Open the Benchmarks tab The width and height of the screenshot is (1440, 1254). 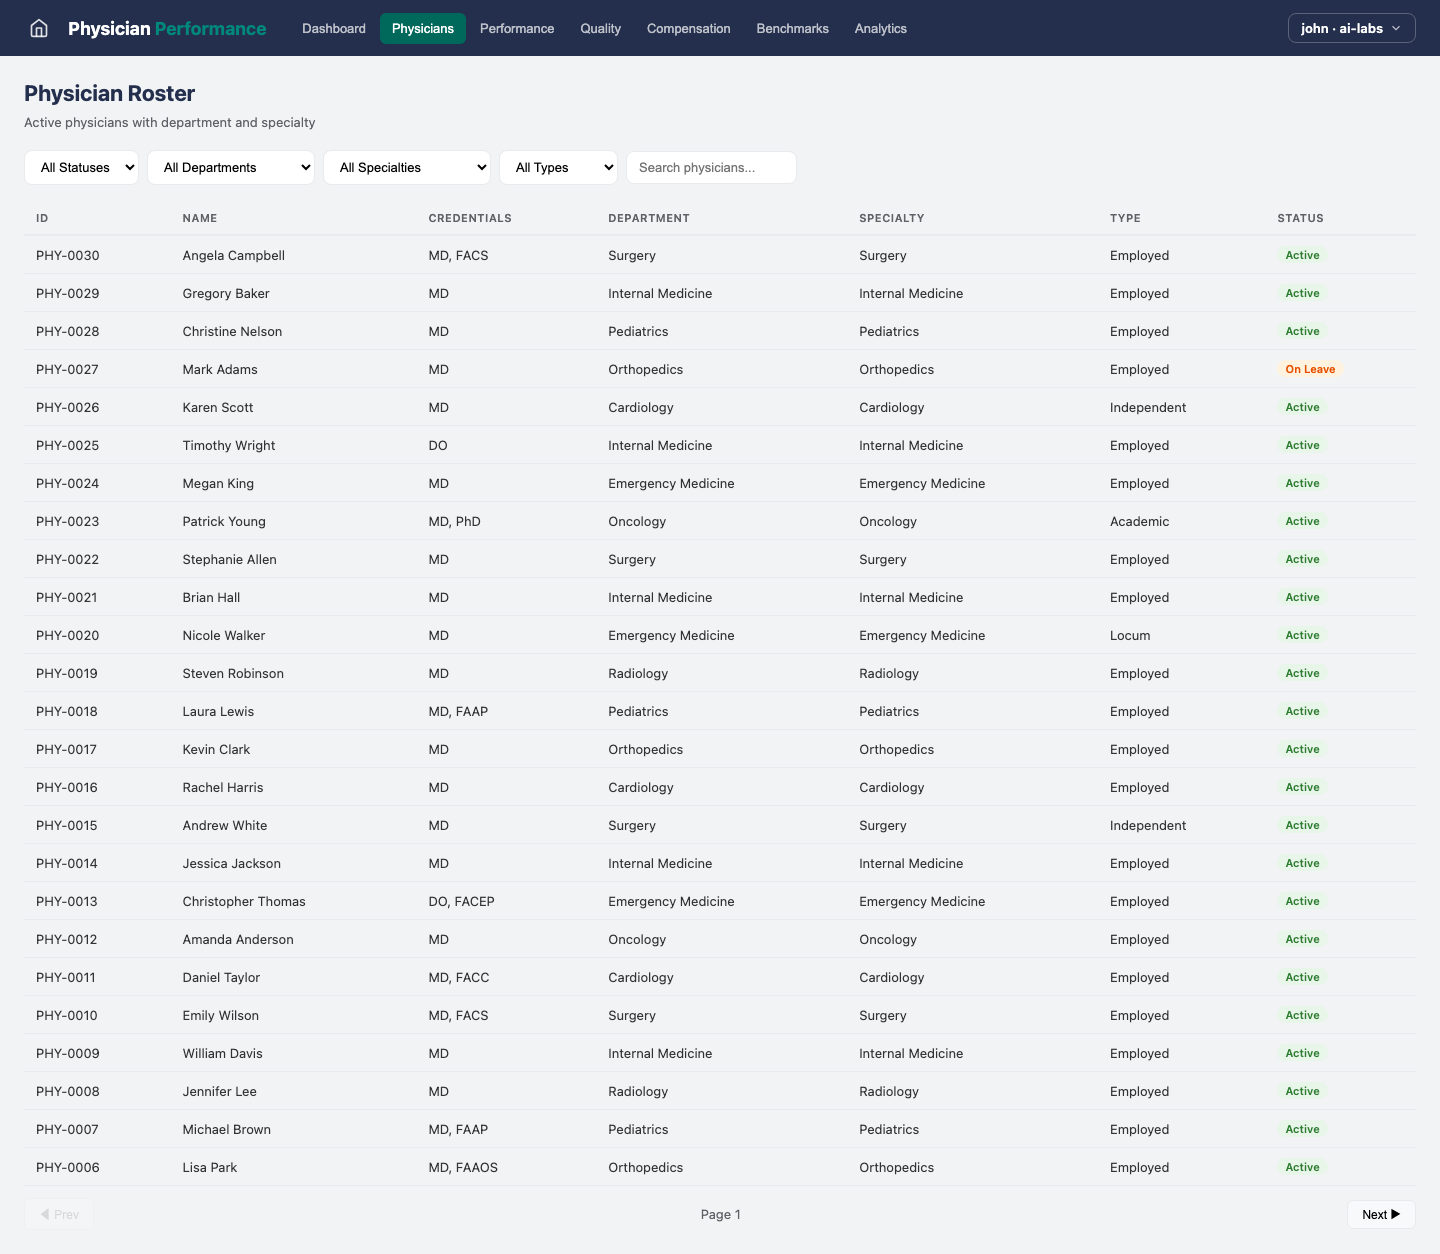pos(792,28)
